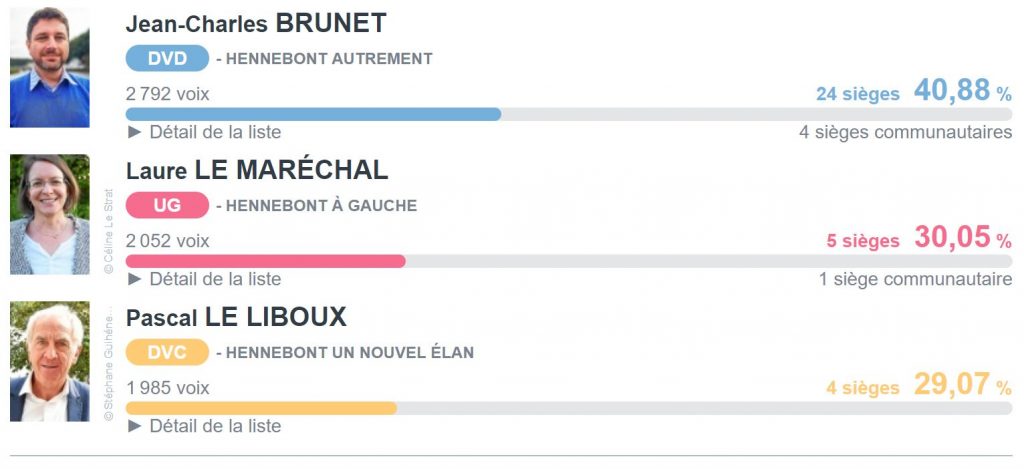Click the HENNEBONT UN NOUVEL ÉLAN list name
This screenshot has height=469, width=1024.
click(x=350, y=353)
